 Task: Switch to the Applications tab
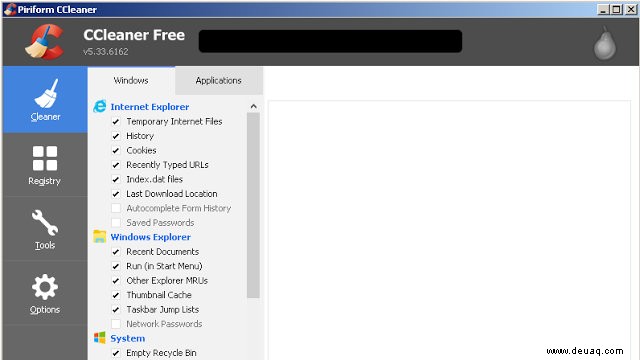[x=218, y=80]
